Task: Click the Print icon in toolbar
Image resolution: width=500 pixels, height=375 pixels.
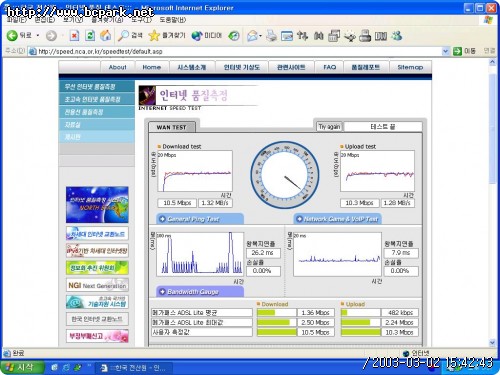Action: tap(272, 36)
